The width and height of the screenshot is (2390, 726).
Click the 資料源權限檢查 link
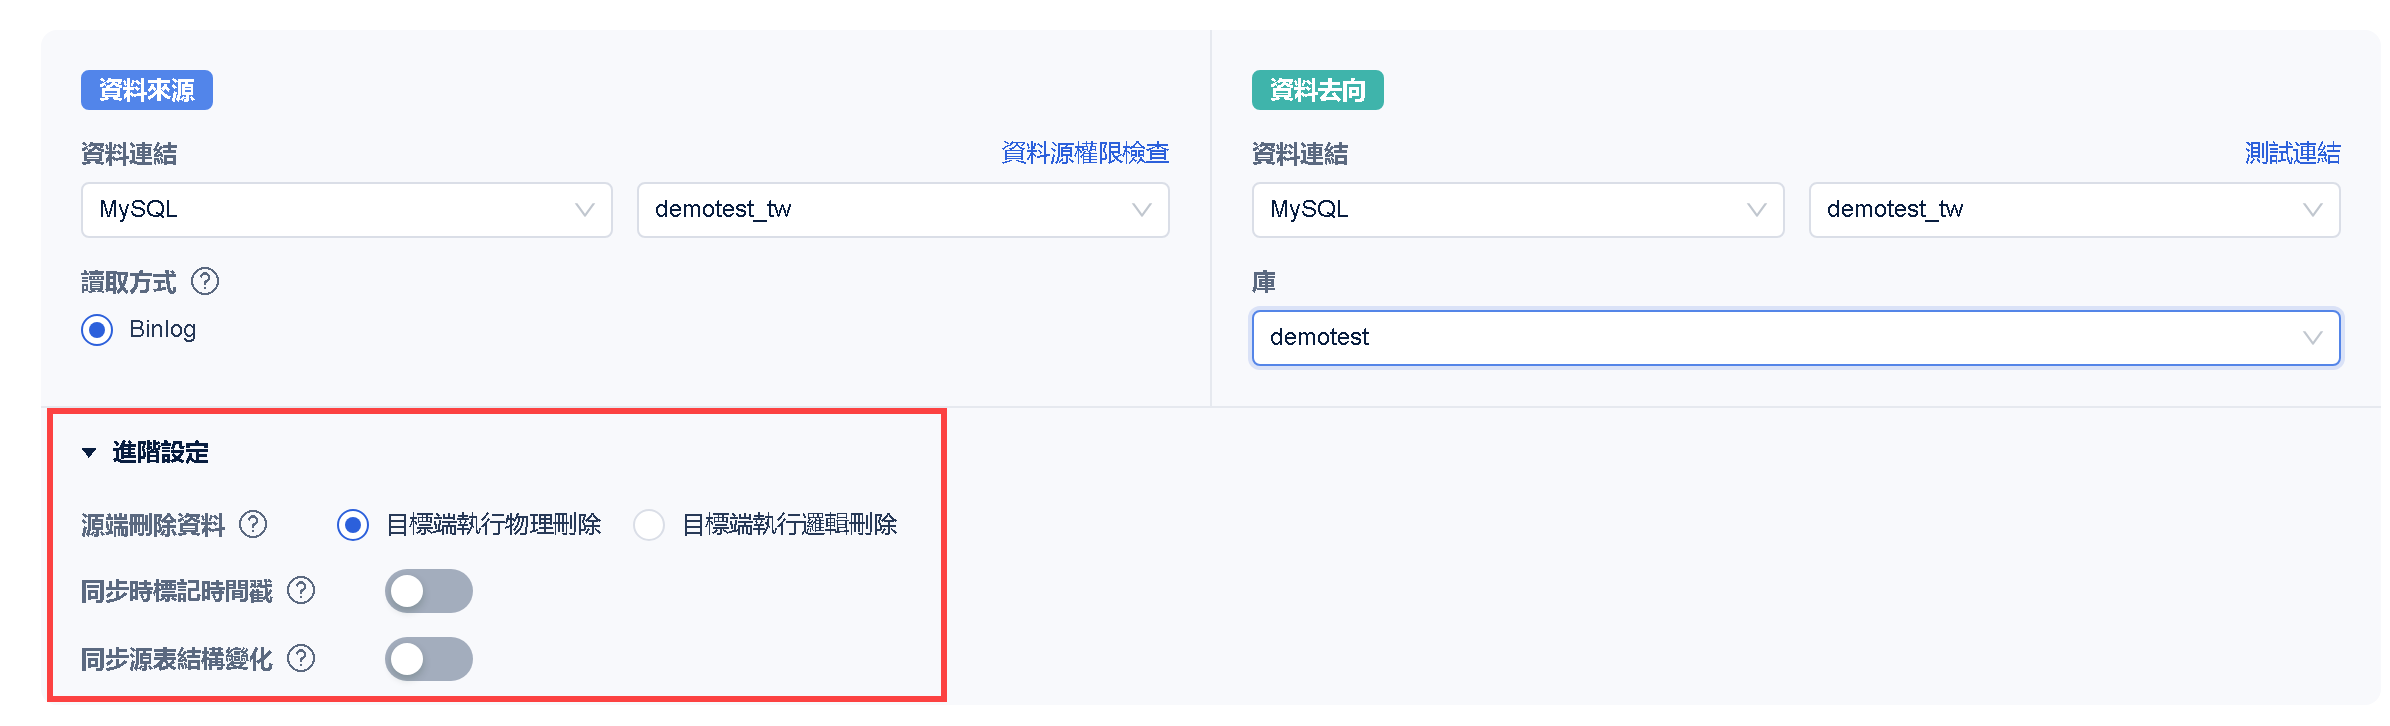[1085, 153]
